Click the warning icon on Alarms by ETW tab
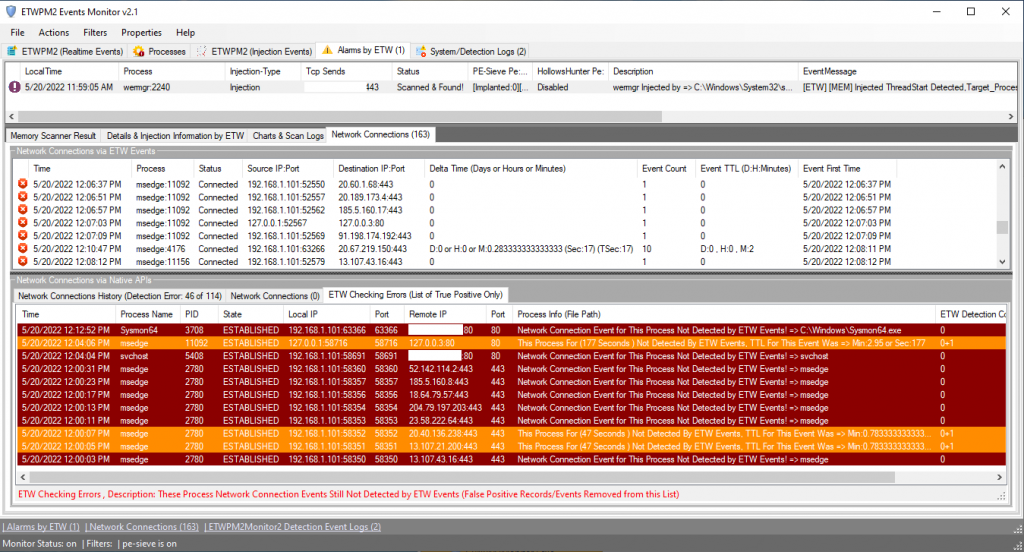 327,50
